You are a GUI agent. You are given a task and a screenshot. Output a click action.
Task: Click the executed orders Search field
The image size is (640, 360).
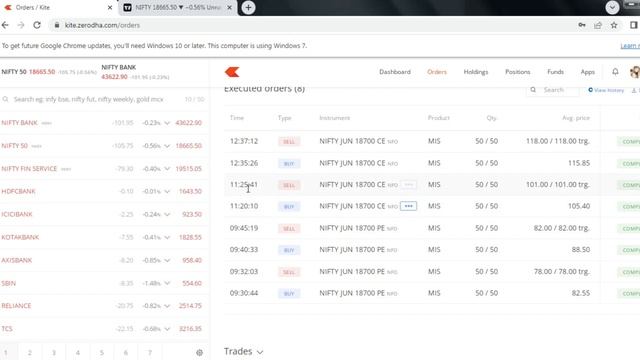553,90
